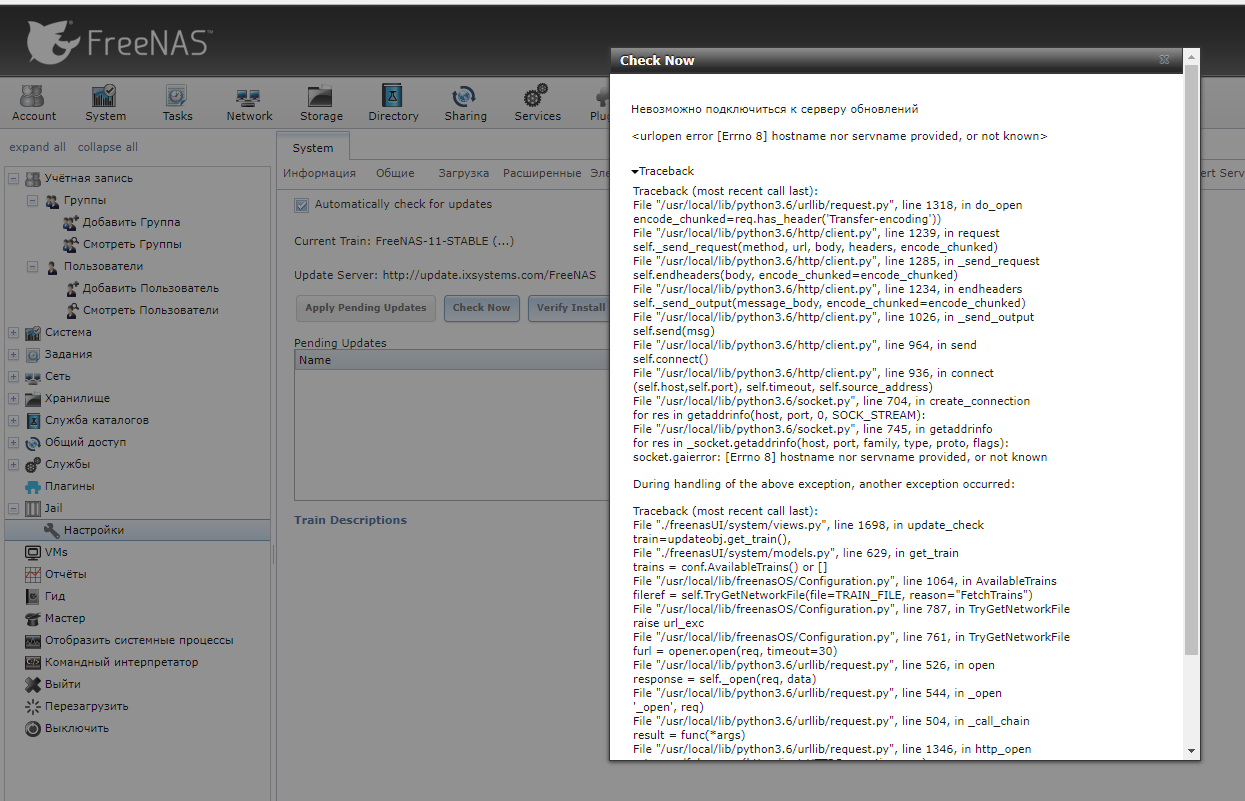The height and width of the screenshot is (801, 1245).
Task: Click the collapse all link
Action: coord(108,147)
